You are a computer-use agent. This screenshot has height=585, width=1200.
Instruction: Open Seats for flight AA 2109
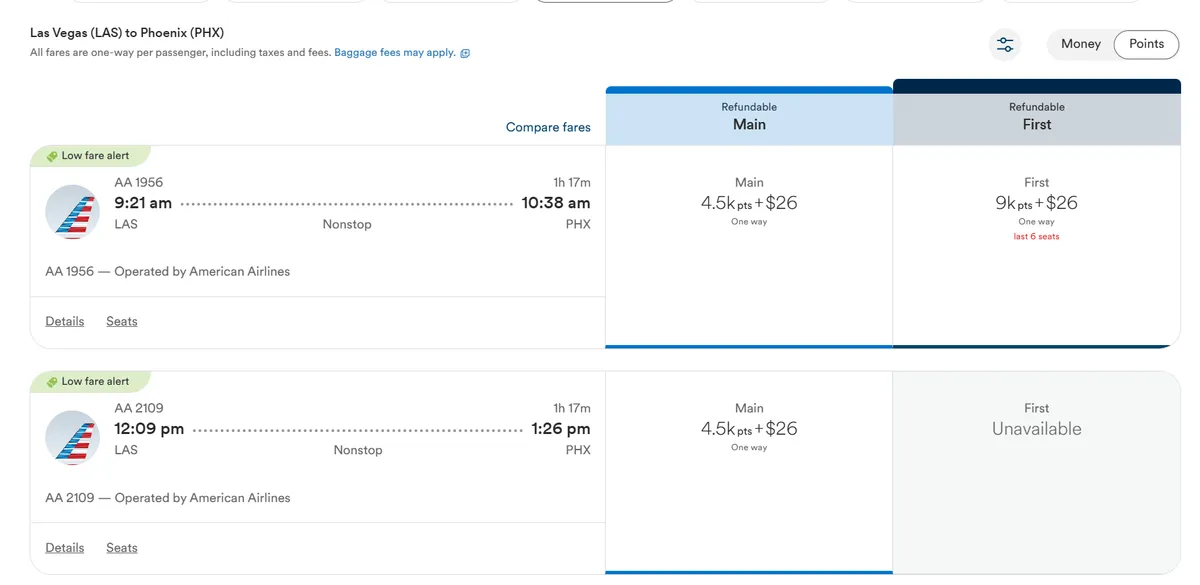[x=122, y=547]
